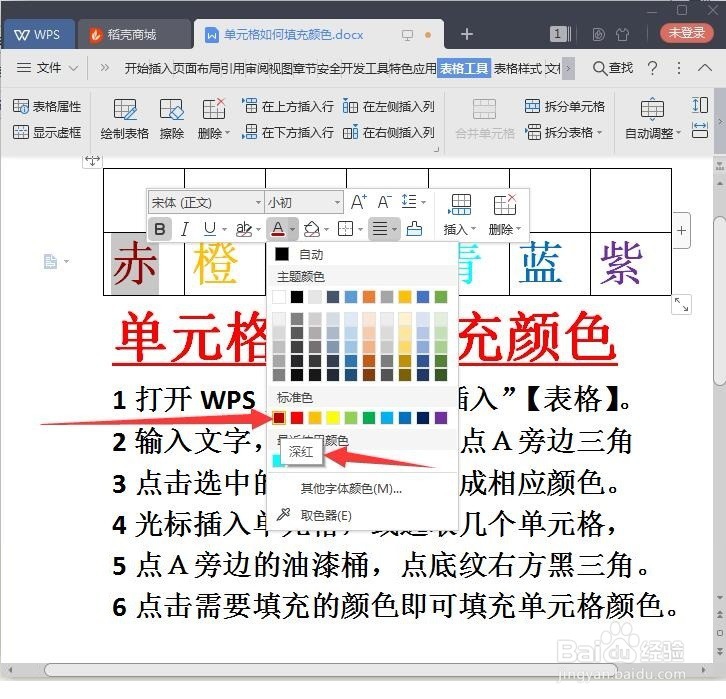
Task: Open the mini toolbar Insert (插入) dropdown
Action: 460,214
